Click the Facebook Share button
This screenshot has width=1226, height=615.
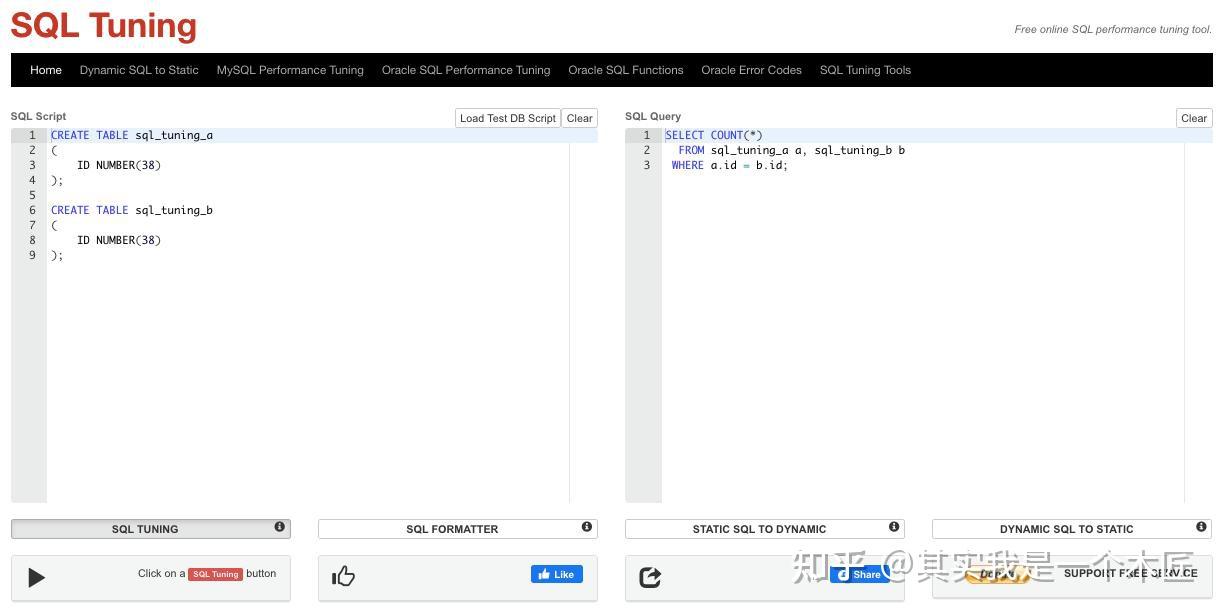tap(860, 574)
